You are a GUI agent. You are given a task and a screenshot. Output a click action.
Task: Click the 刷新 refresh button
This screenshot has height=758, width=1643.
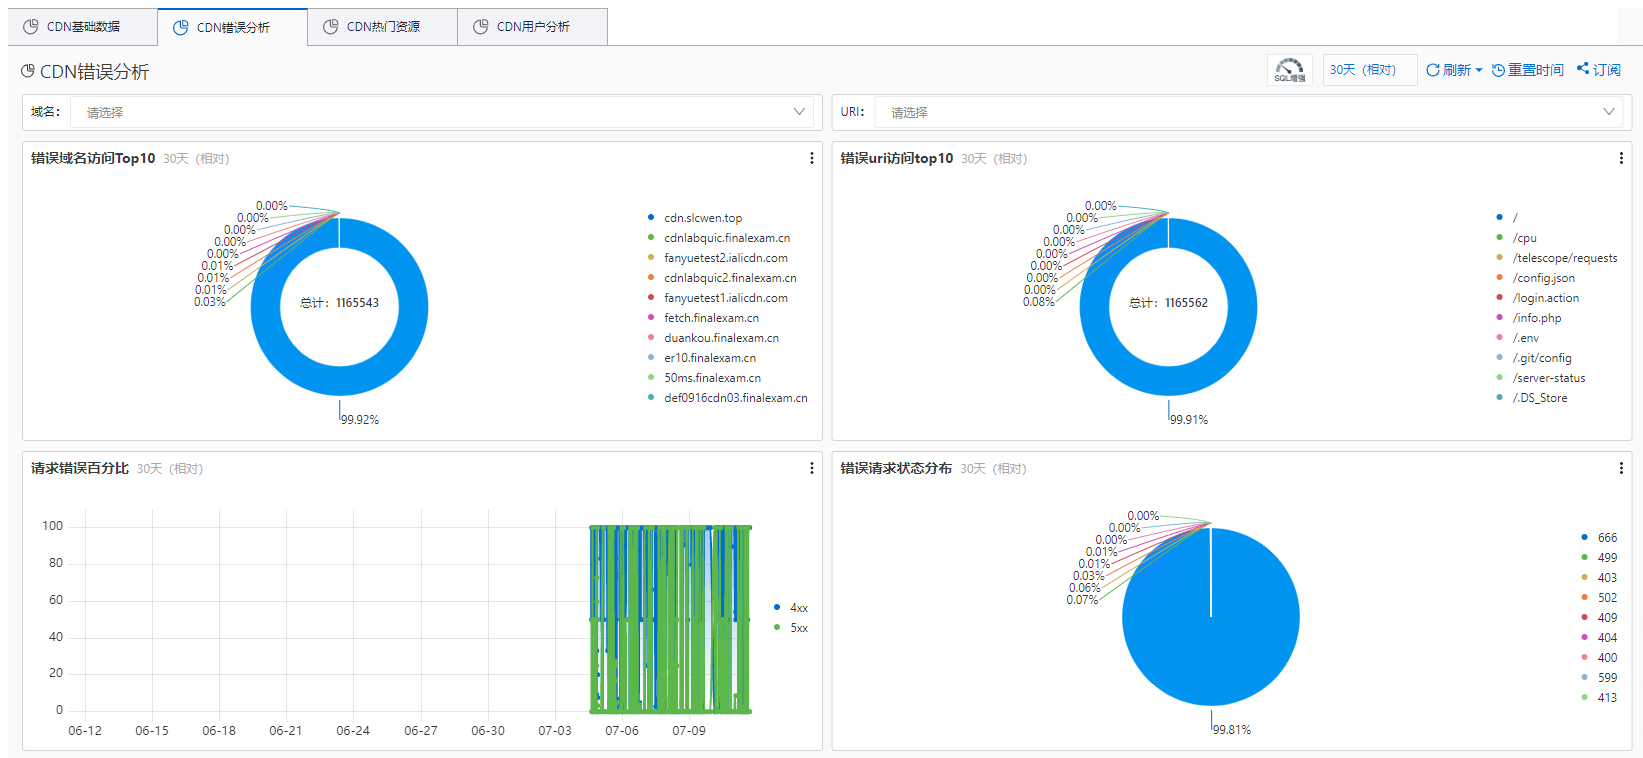(x=1454, y=70)
